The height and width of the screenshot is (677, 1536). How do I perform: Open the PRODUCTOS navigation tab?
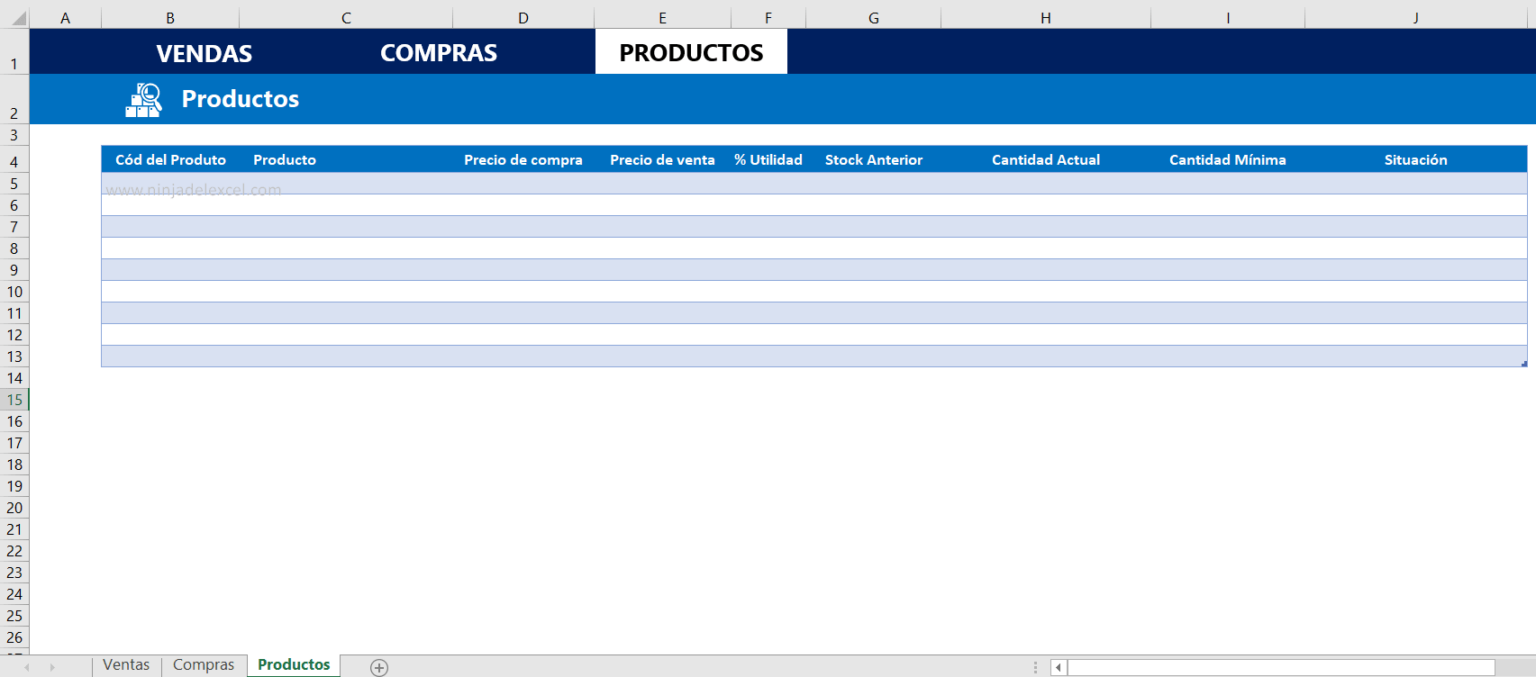click(x=690, y=51)
